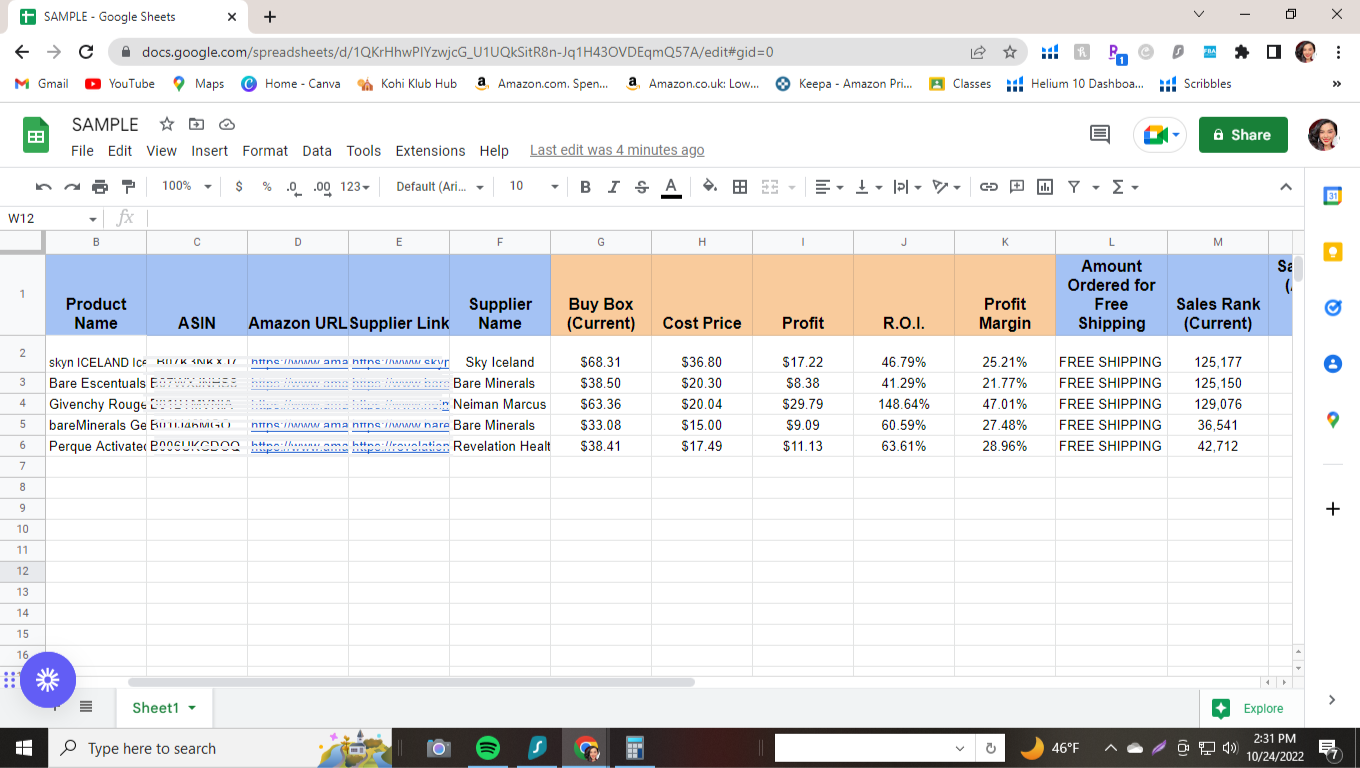Viewport: 1360px width, 768px height.
Task: Toggle Strikethrough formatting
Action: pyautogui.click(x=642, y=187)
